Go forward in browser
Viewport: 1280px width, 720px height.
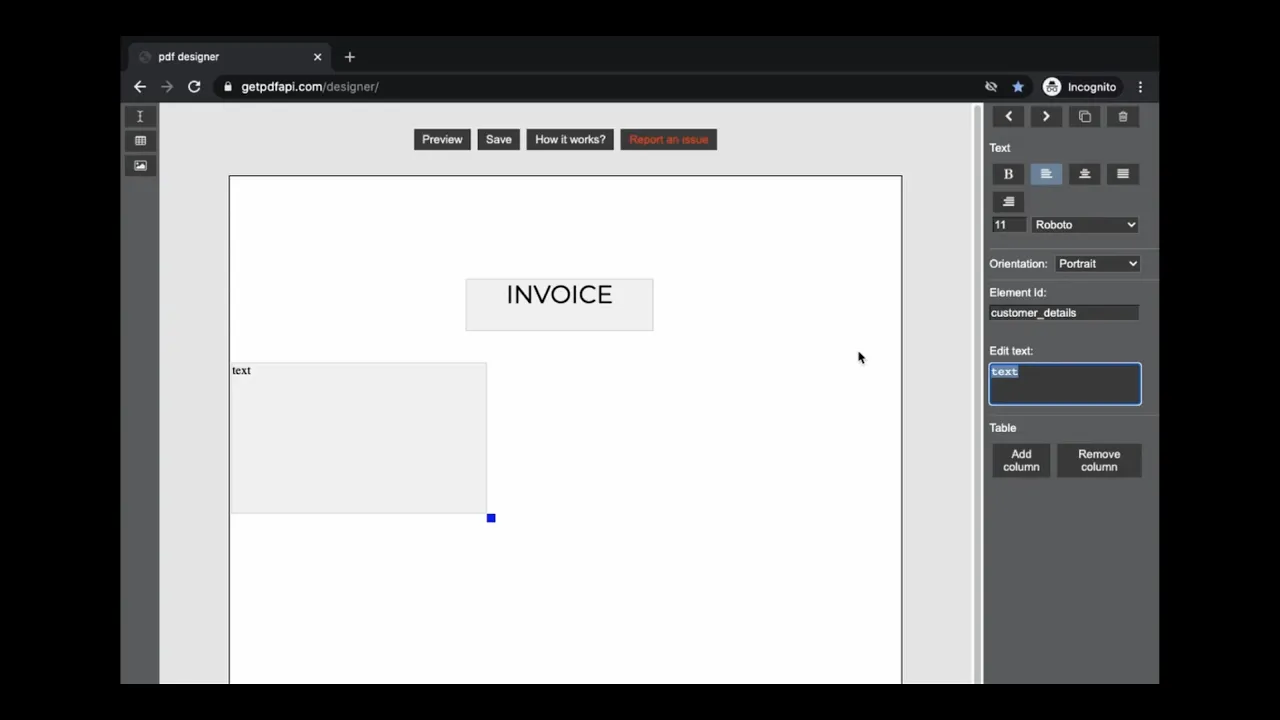167,87
